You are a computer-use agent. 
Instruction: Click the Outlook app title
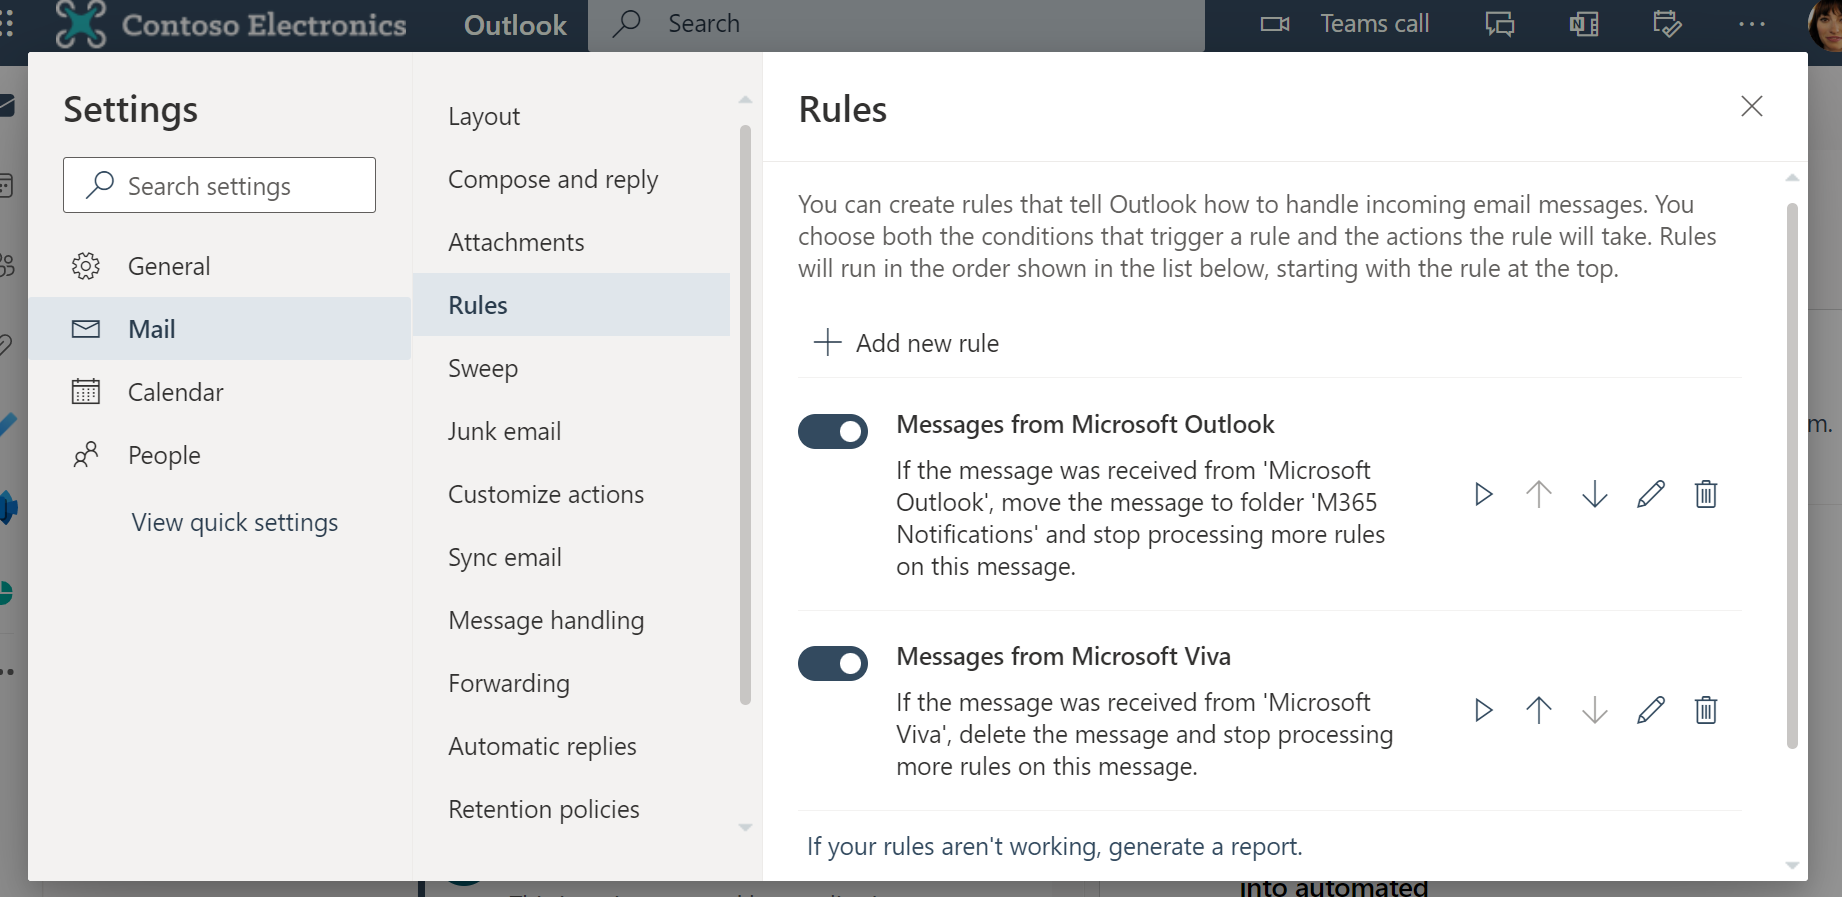click(x=515, y=25)
